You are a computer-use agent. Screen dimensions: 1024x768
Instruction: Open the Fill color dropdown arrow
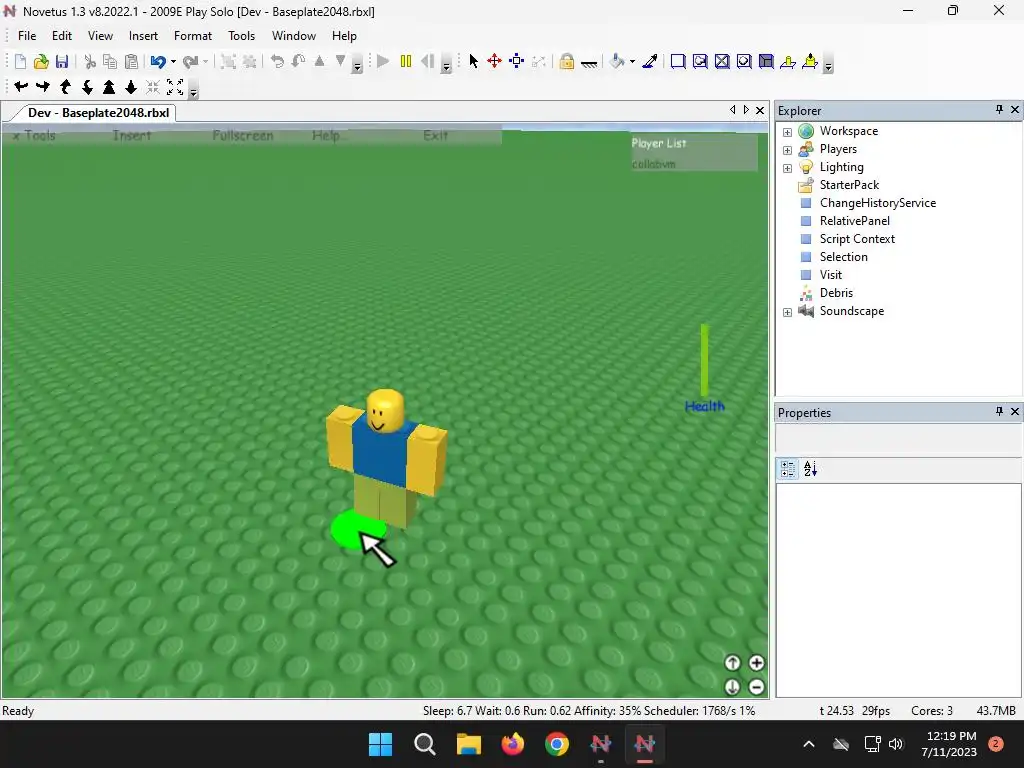[x=632, y=61]
